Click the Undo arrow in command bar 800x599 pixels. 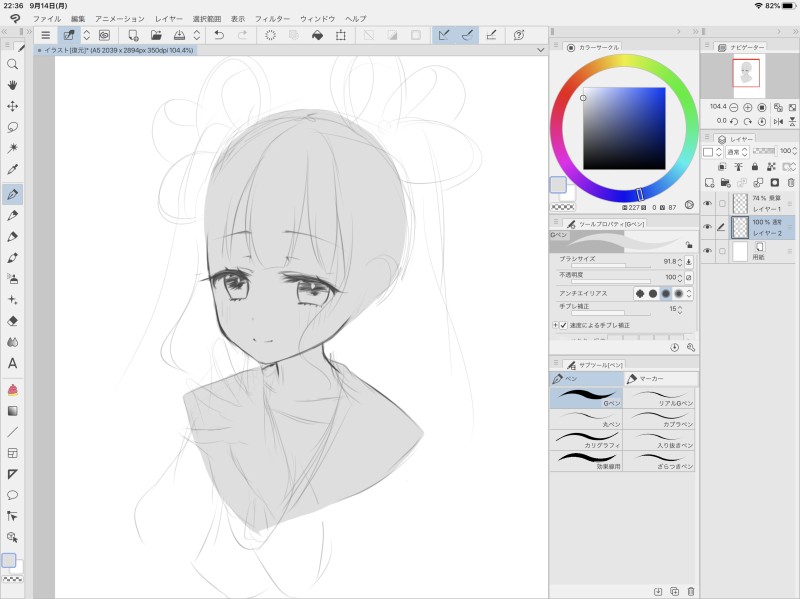[x=219, y=35]
